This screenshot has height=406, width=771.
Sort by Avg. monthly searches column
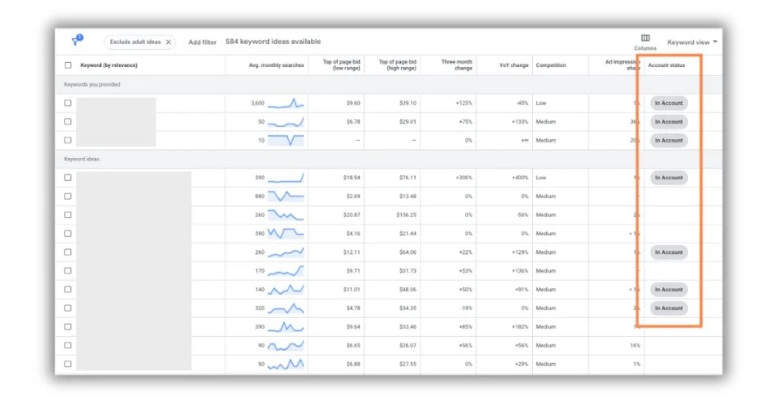coord(277,65)
